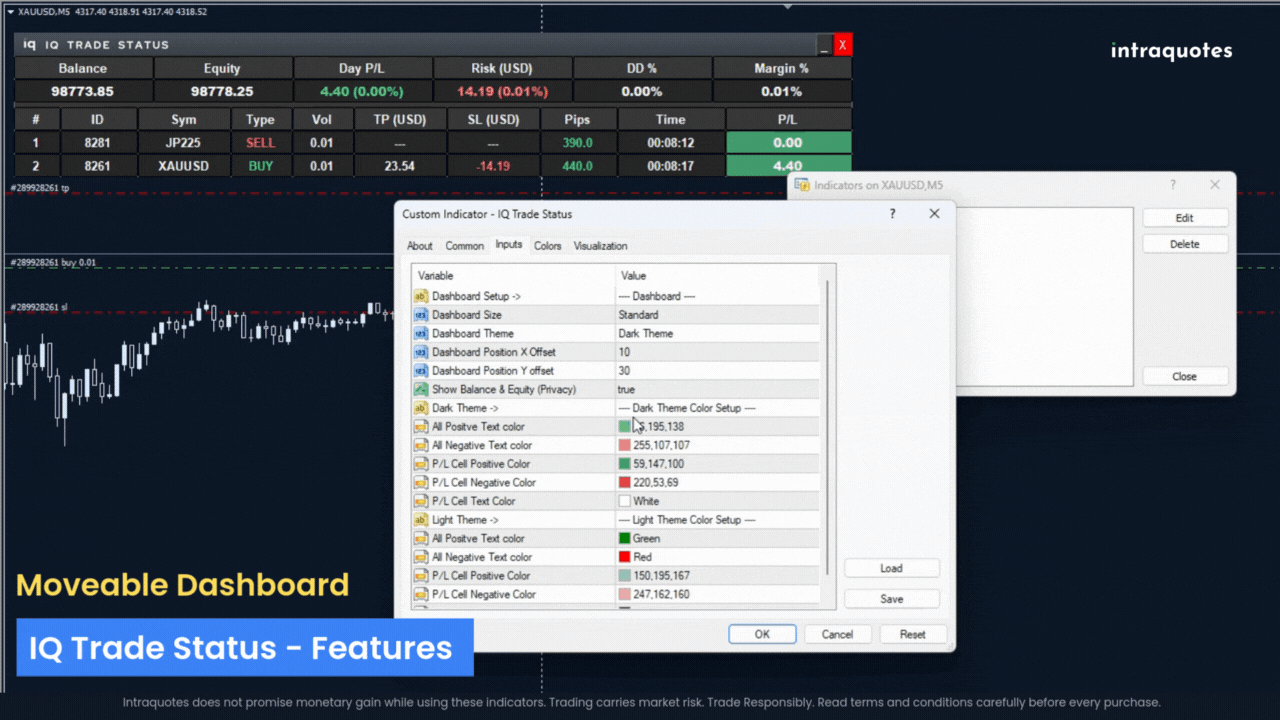Select the Red color swatch
This screenshot has height=720, width=1280.
(x=625, y=557)
